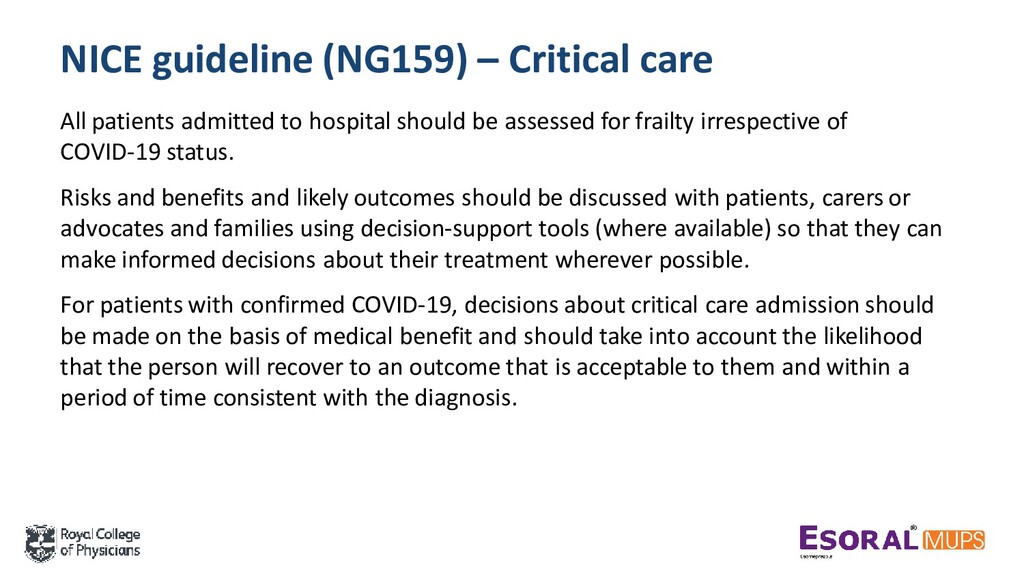The height and width of the screenshot is (576, 1024).
Task: Click the words "medical benefit"
Action: coord(392,336)
